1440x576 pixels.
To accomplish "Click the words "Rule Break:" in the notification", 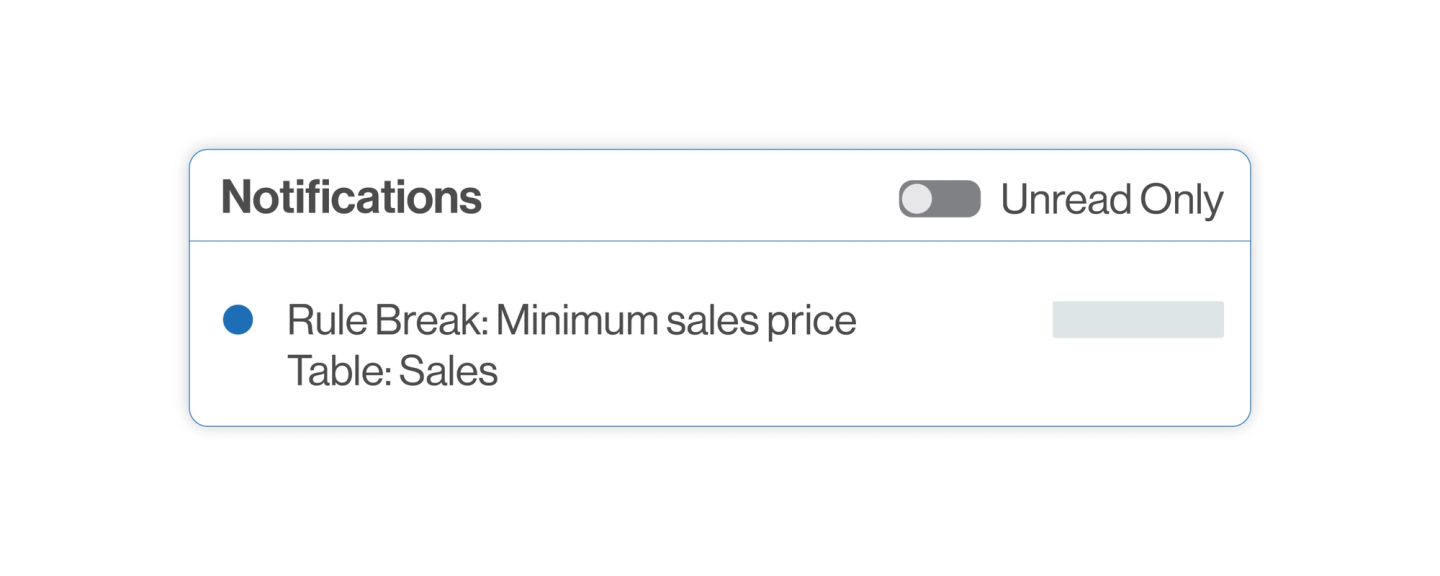I will pyautogui.click(x=387, y=321).
